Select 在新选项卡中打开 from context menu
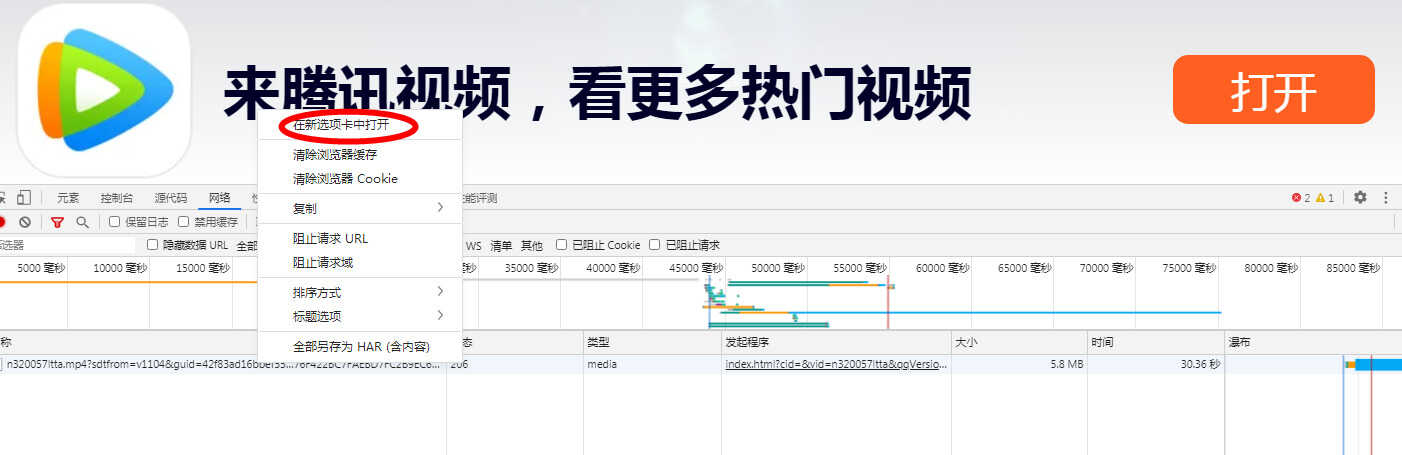This screenshot has height=455, width=1402. click(341, 125)
